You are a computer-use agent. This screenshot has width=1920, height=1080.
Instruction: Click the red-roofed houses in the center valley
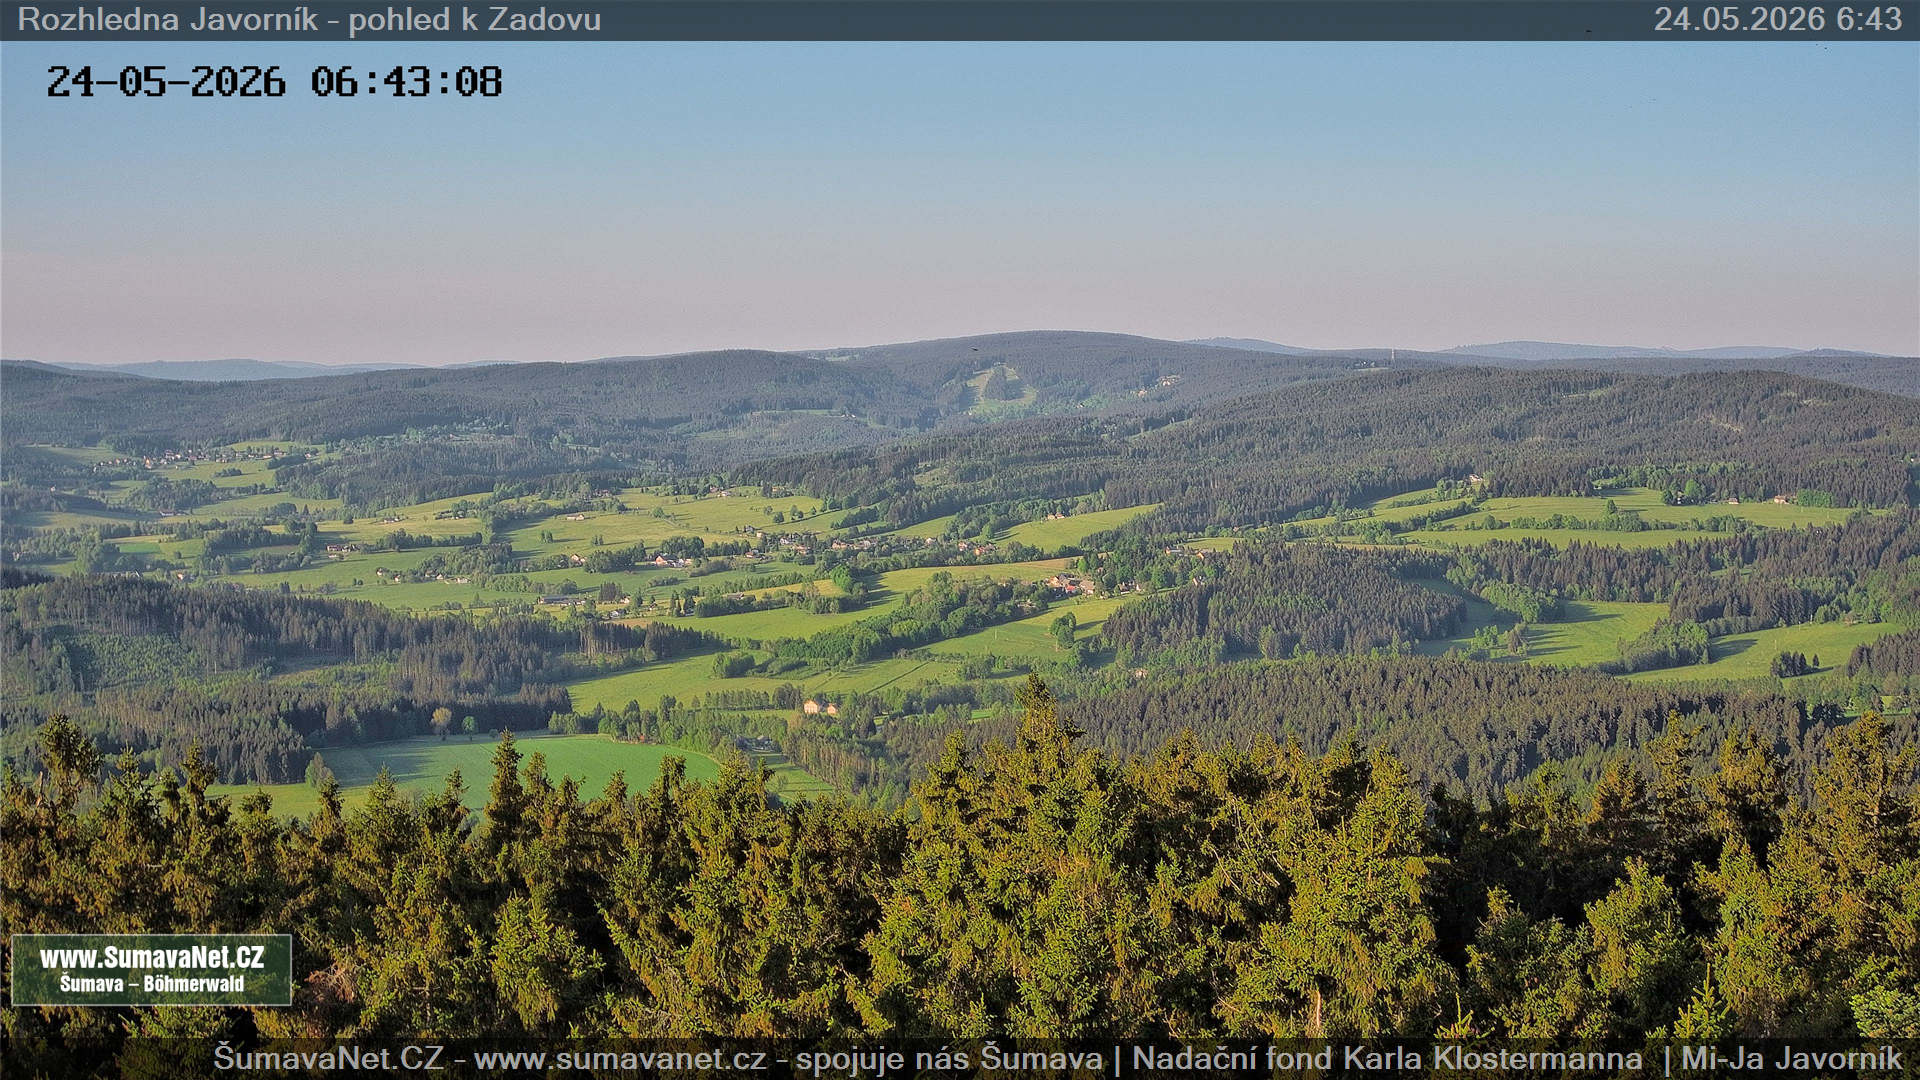(1072, 584)
